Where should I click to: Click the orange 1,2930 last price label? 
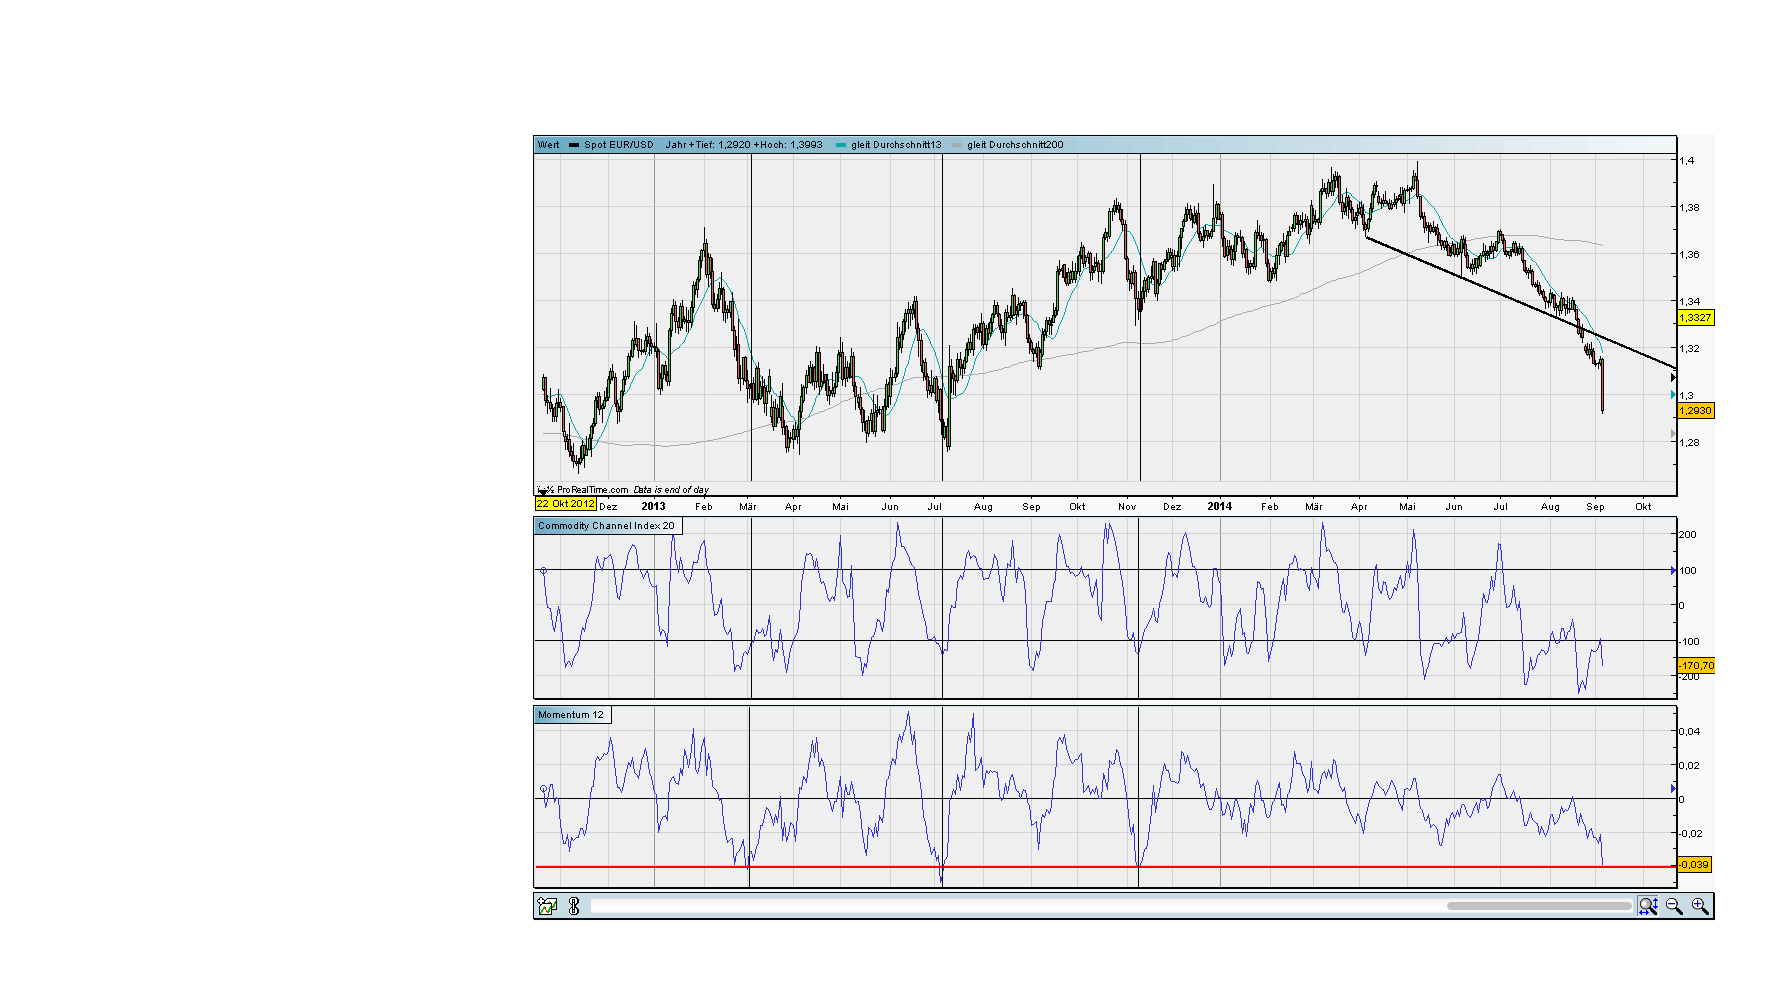(x=1695, y=411)
